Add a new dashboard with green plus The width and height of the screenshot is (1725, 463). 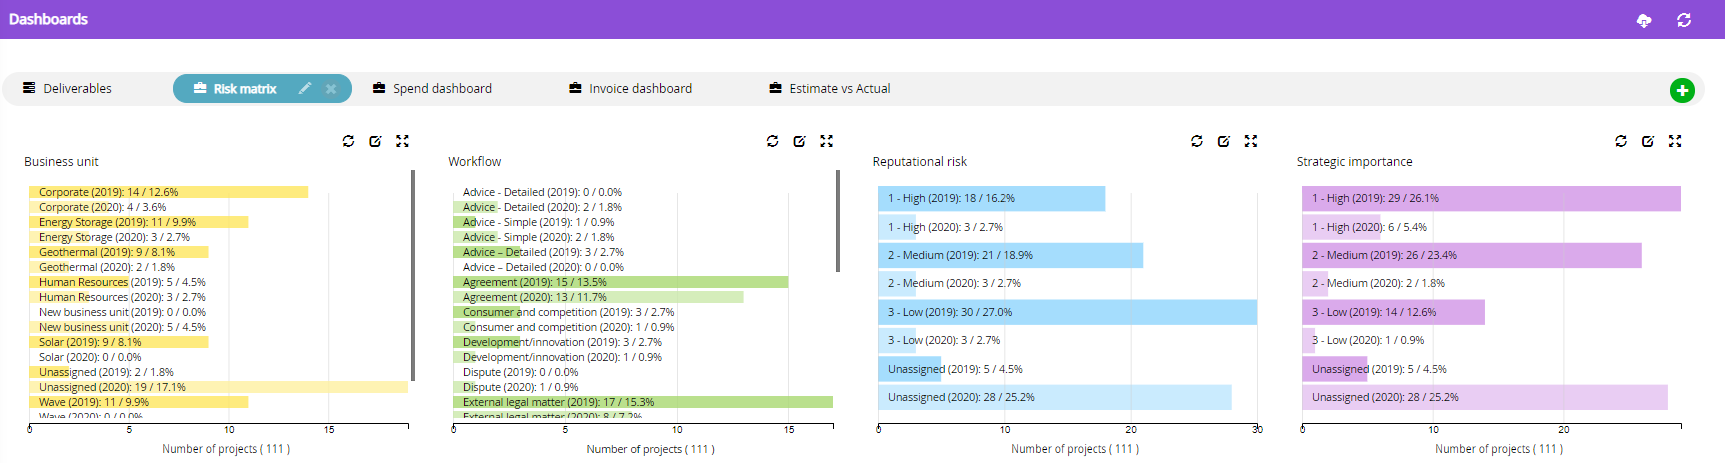(1682, 90)
